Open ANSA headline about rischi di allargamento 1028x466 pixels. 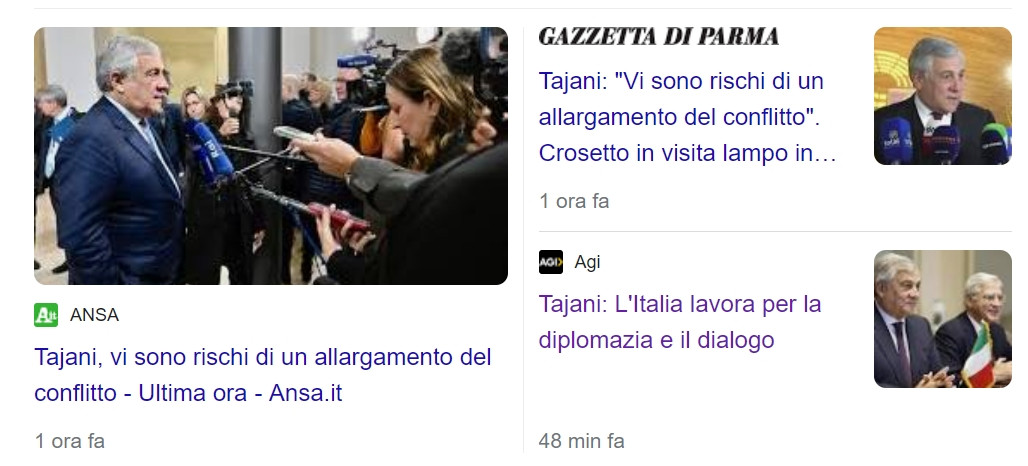[x=263, y=375]
